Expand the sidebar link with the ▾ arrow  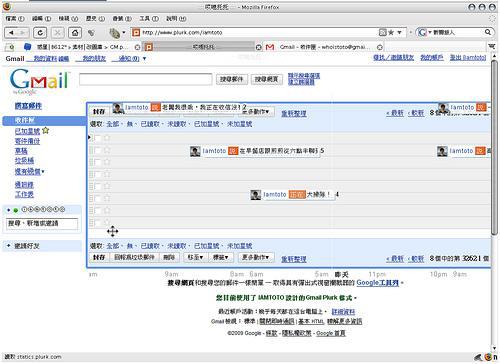coord(29,172)
